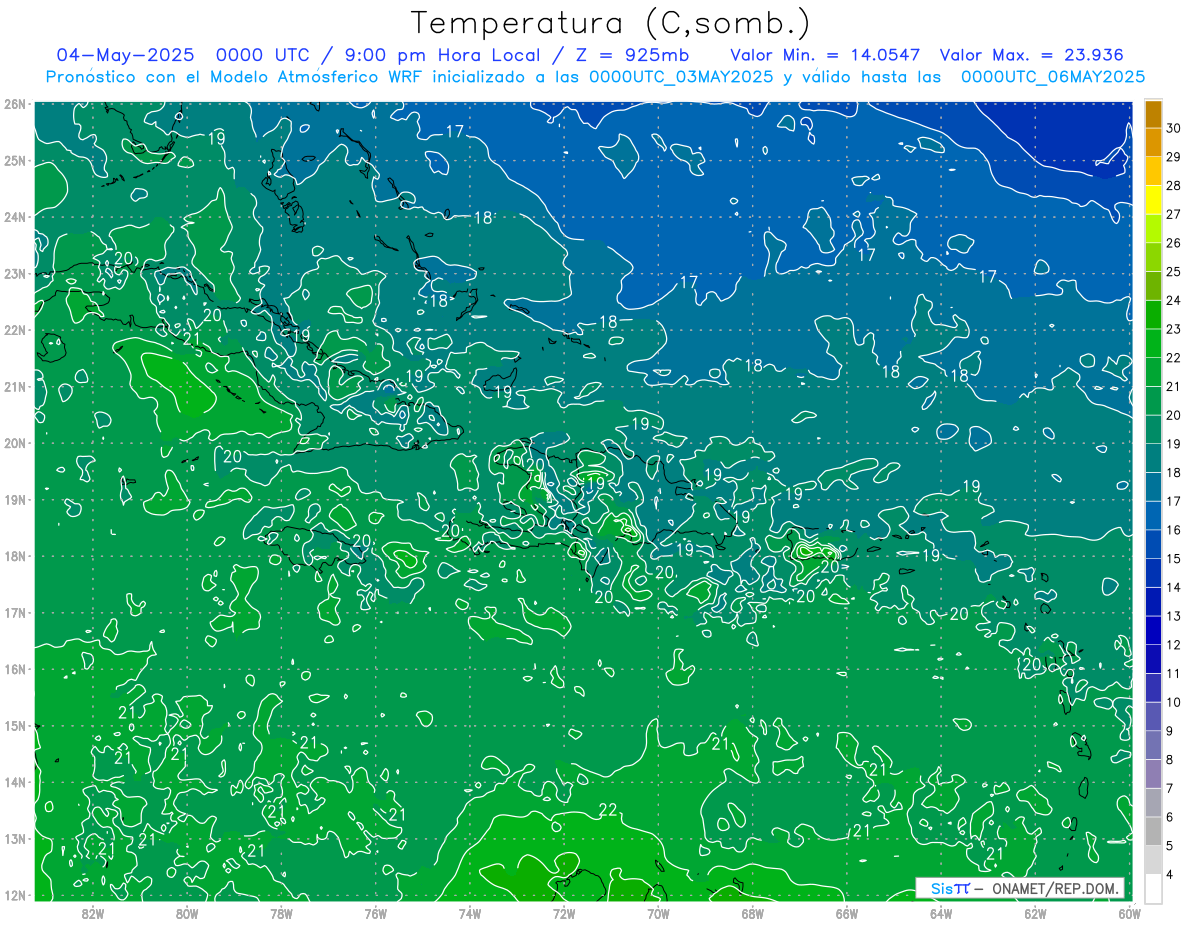1200x927 pixels.
Task: Click the '25N' latitude label
Action: (x=14, y=160)
